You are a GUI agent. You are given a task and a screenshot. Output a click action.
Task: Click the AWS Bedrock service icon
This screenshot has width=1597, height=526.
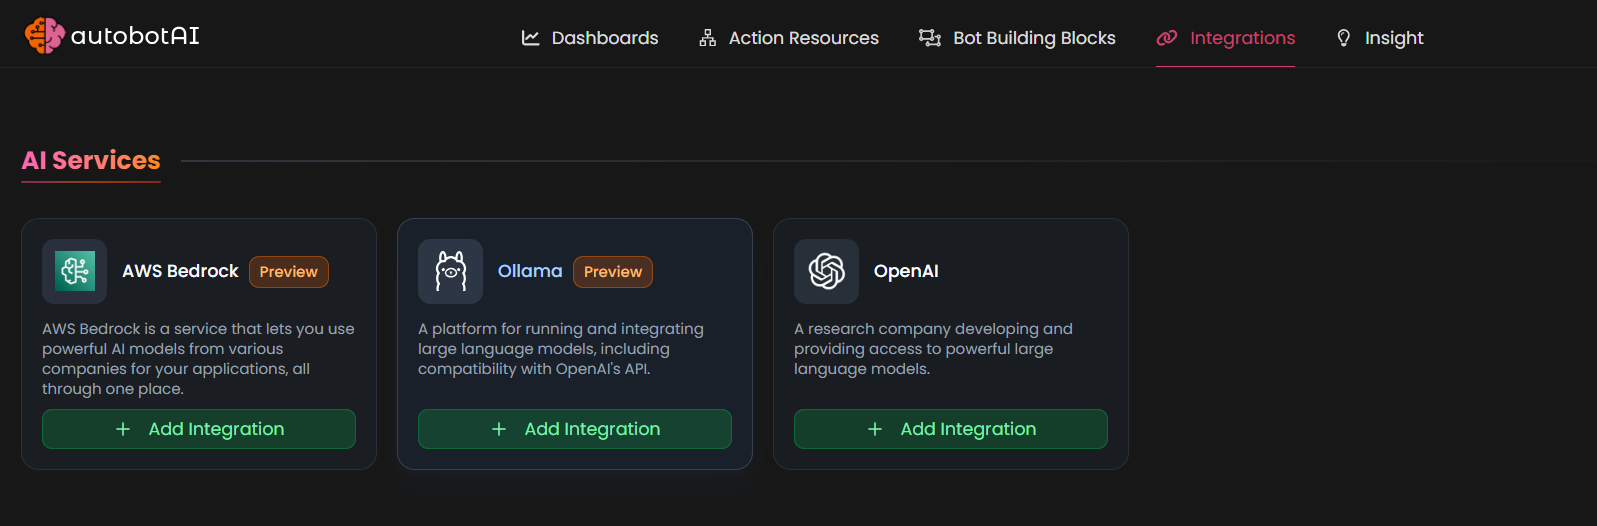coord(75,271)
